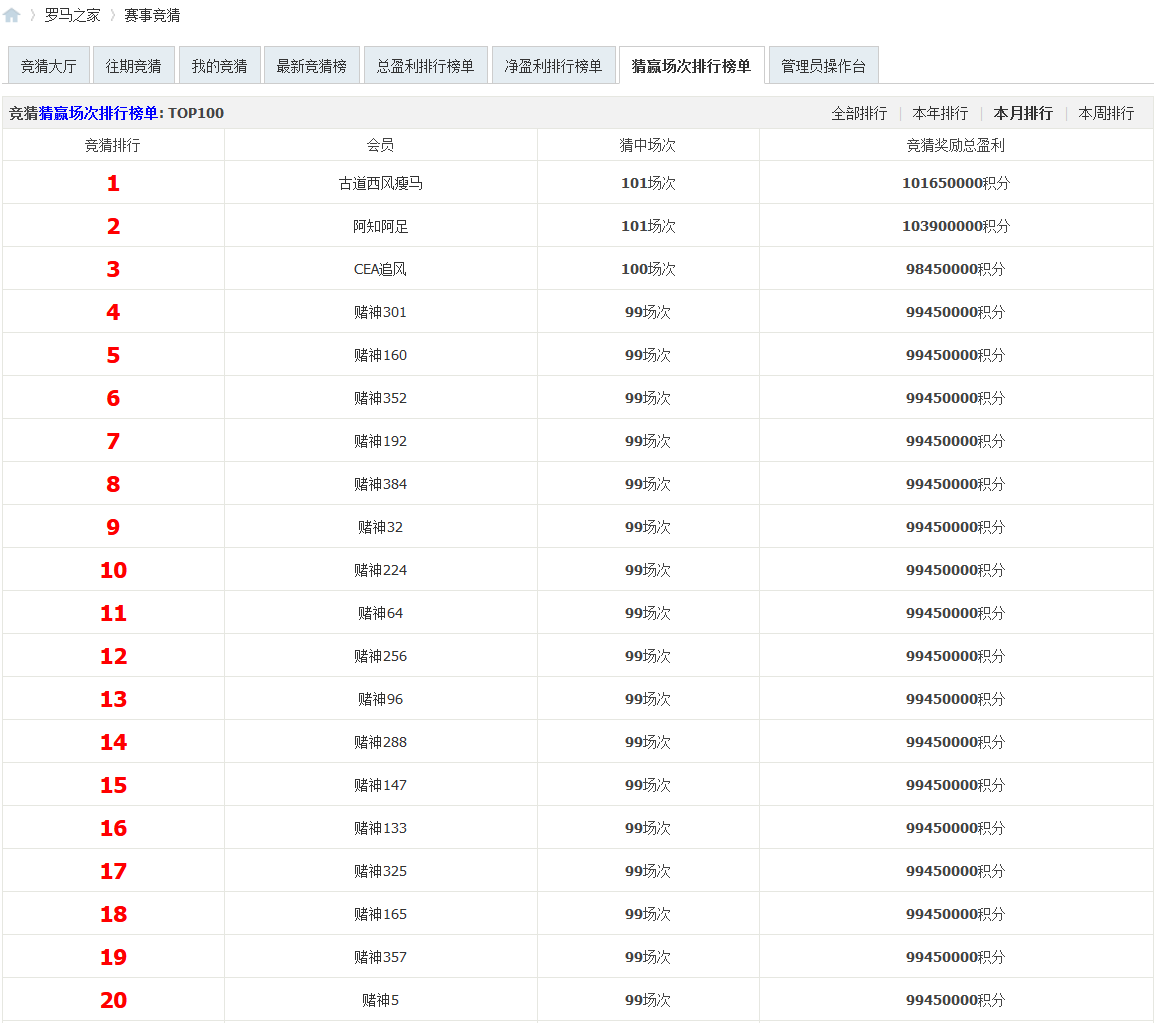Switch to the 往期竞猜 tab

pos(134,66)
